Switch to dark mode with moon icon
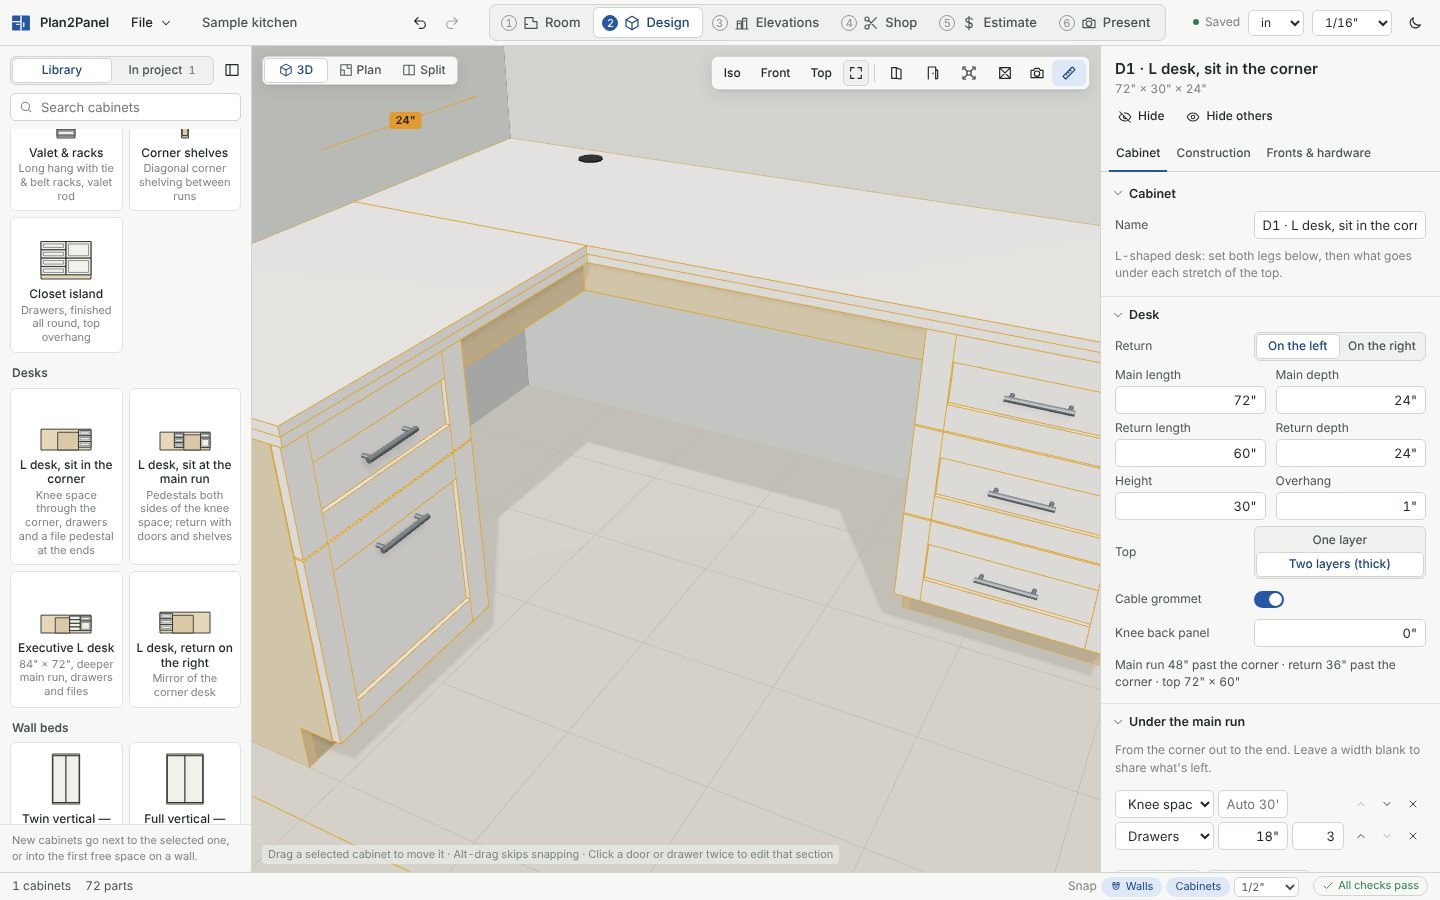This screenshot has width=1440, height=900. (x=1415, y=23)
